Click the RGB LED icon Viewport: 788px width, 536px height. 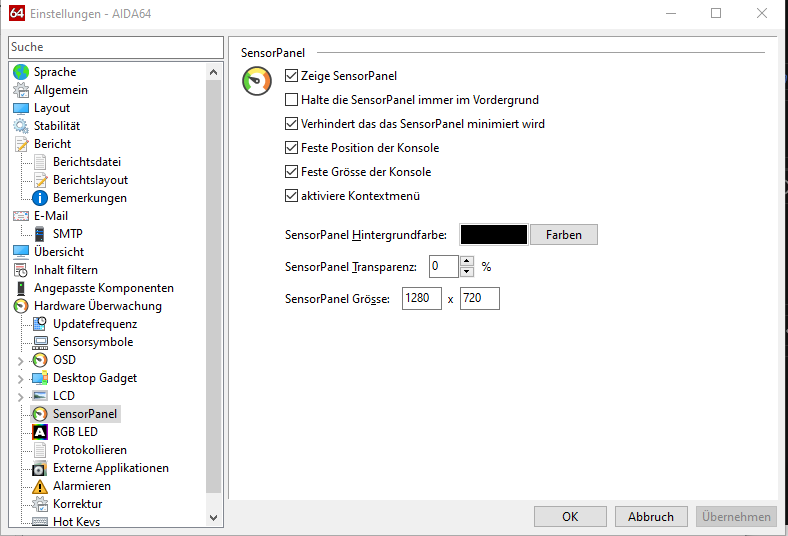click(40, 432)
